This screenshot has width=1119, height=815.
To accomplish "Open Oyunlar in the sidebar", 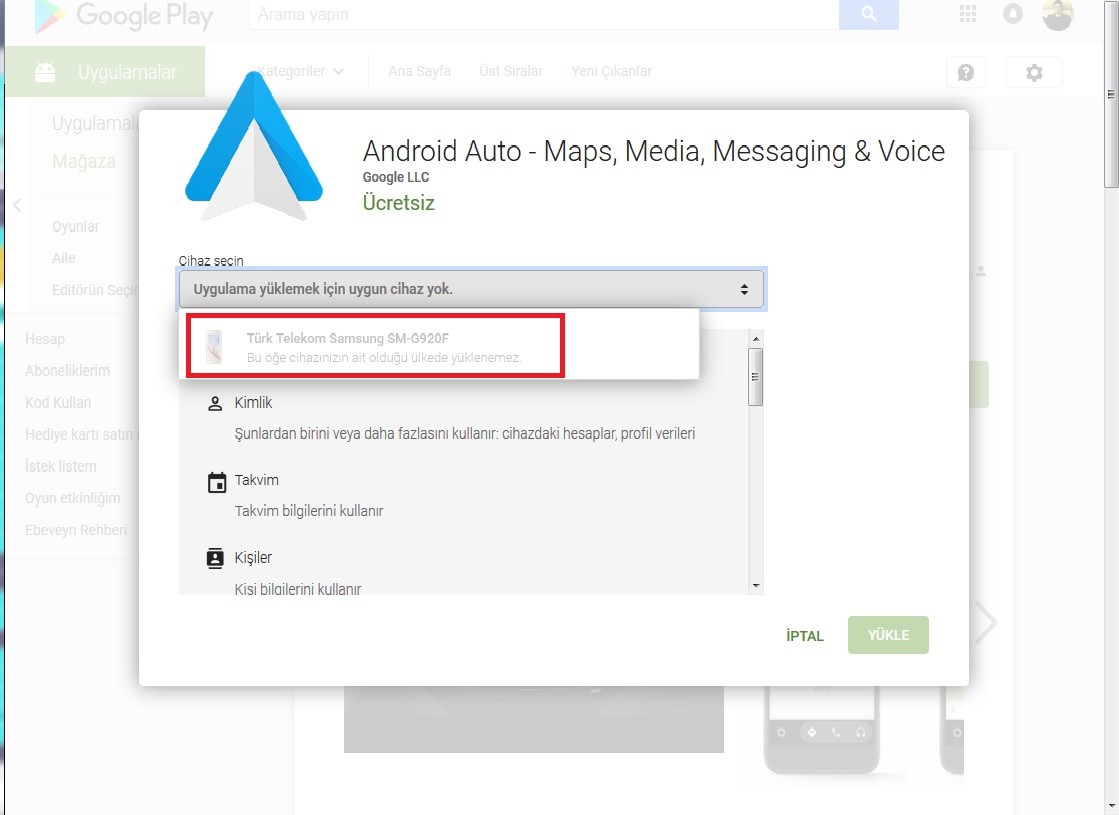I will [x=75, y=227].
